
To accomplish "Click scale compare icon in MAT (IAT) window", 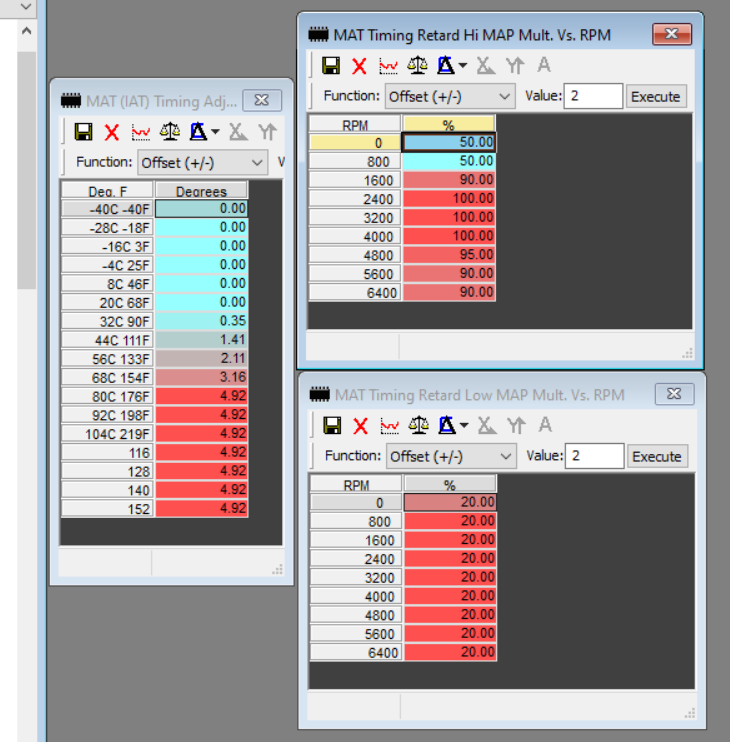I will pyautogui.click(x=170, y=132).
